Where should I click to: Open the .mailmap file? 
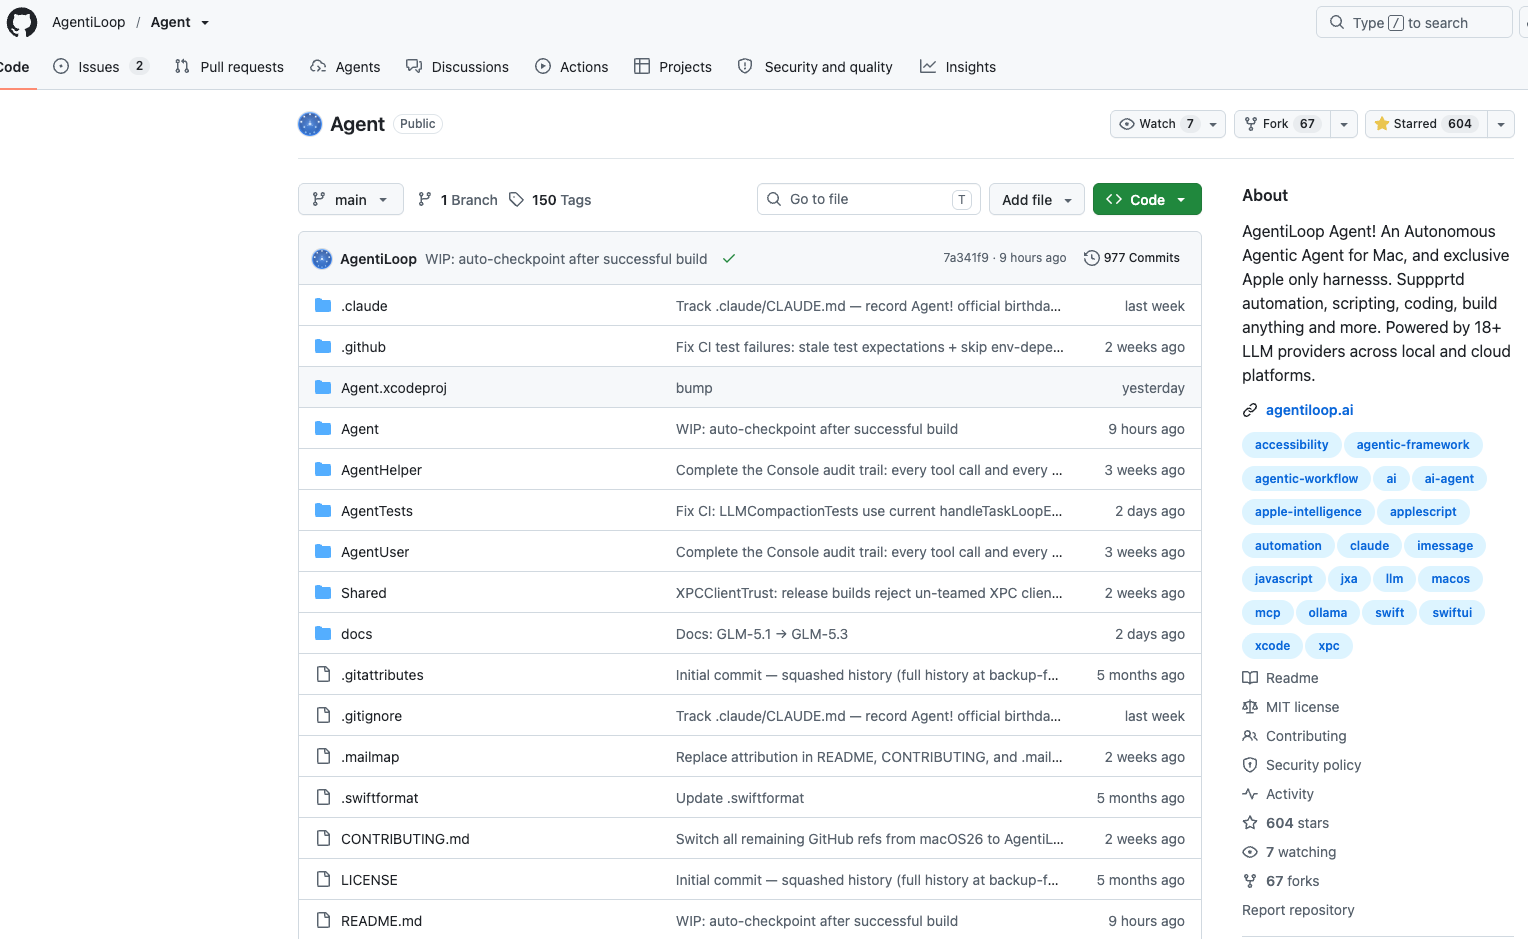click(370, 757)
